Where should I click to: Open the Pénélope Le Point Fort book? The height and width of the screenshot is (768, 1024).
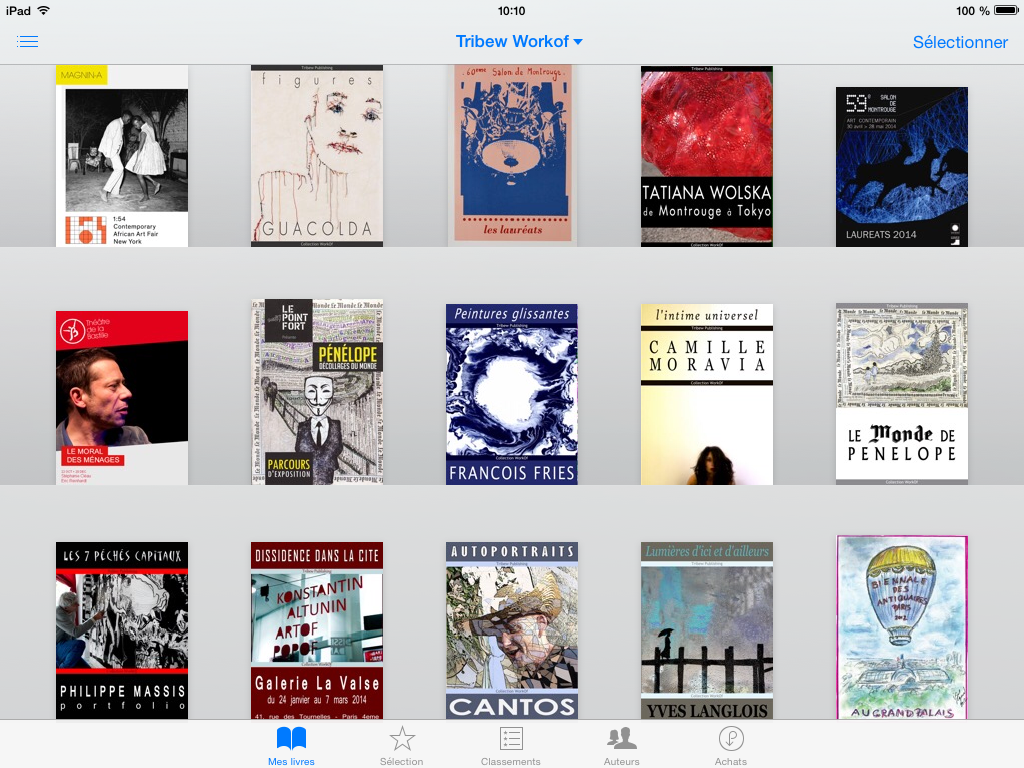pyautogui.click(x=317, y=392)
